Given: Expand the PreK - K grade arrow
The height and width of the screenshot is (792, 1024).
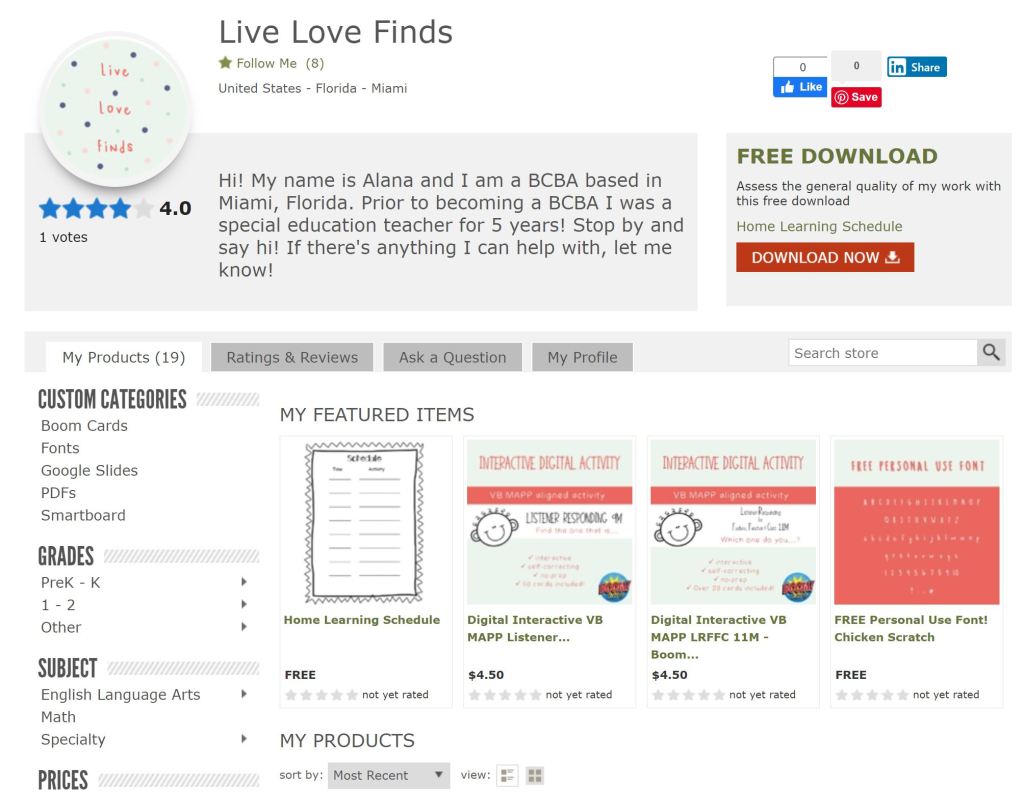Looking at the screenshot, I should point(244,582).
